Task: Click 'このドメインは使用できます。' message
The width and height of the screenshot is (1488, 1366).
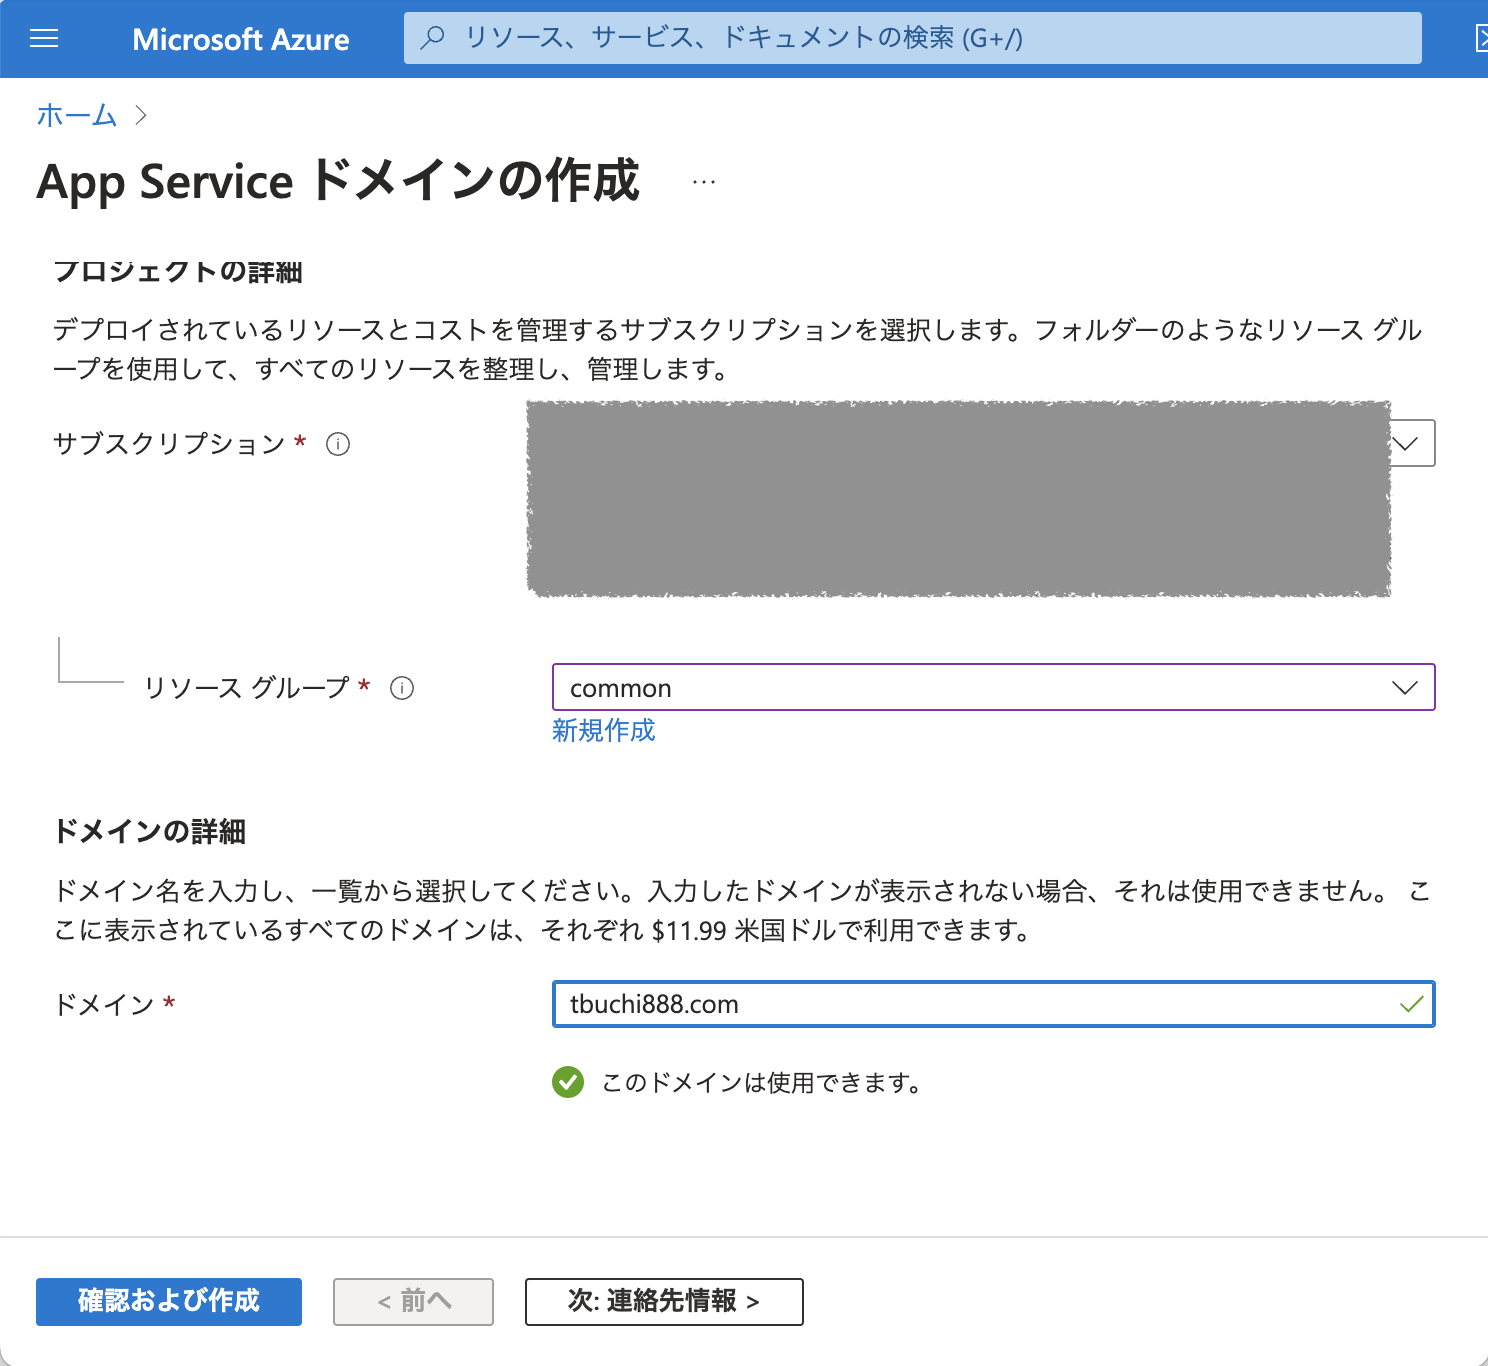Action: [761, 1082]
